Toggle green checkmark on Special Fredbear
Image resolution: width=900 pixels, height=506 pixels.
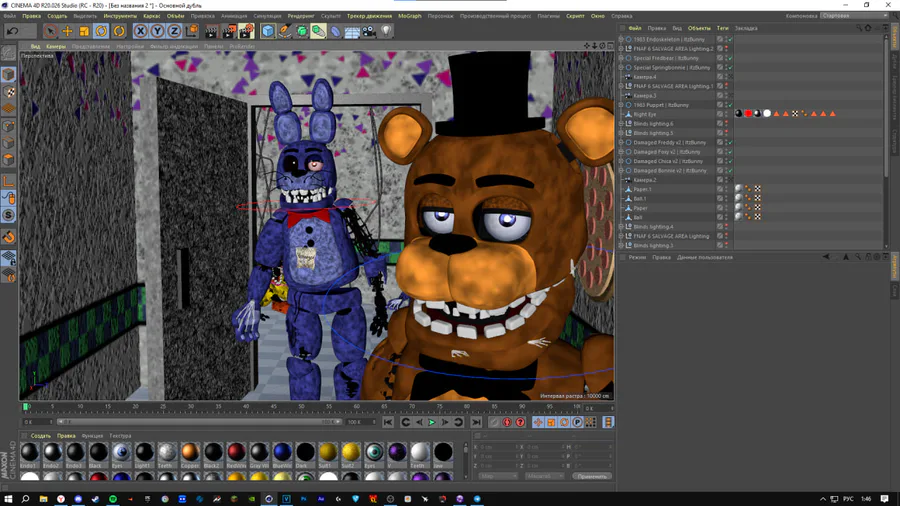tap(731, 58)
